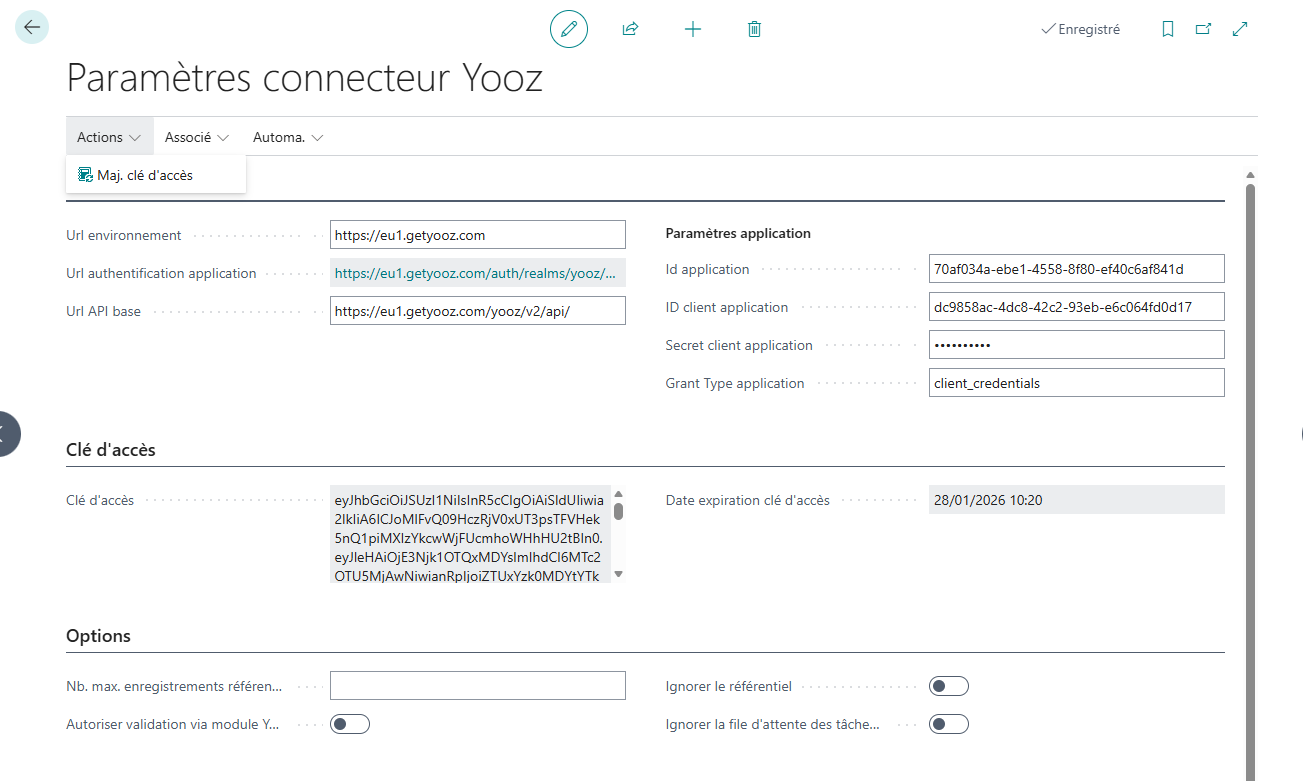Open page in new window icon
The image size is (1303, 781).
[x=1203, y=29]
